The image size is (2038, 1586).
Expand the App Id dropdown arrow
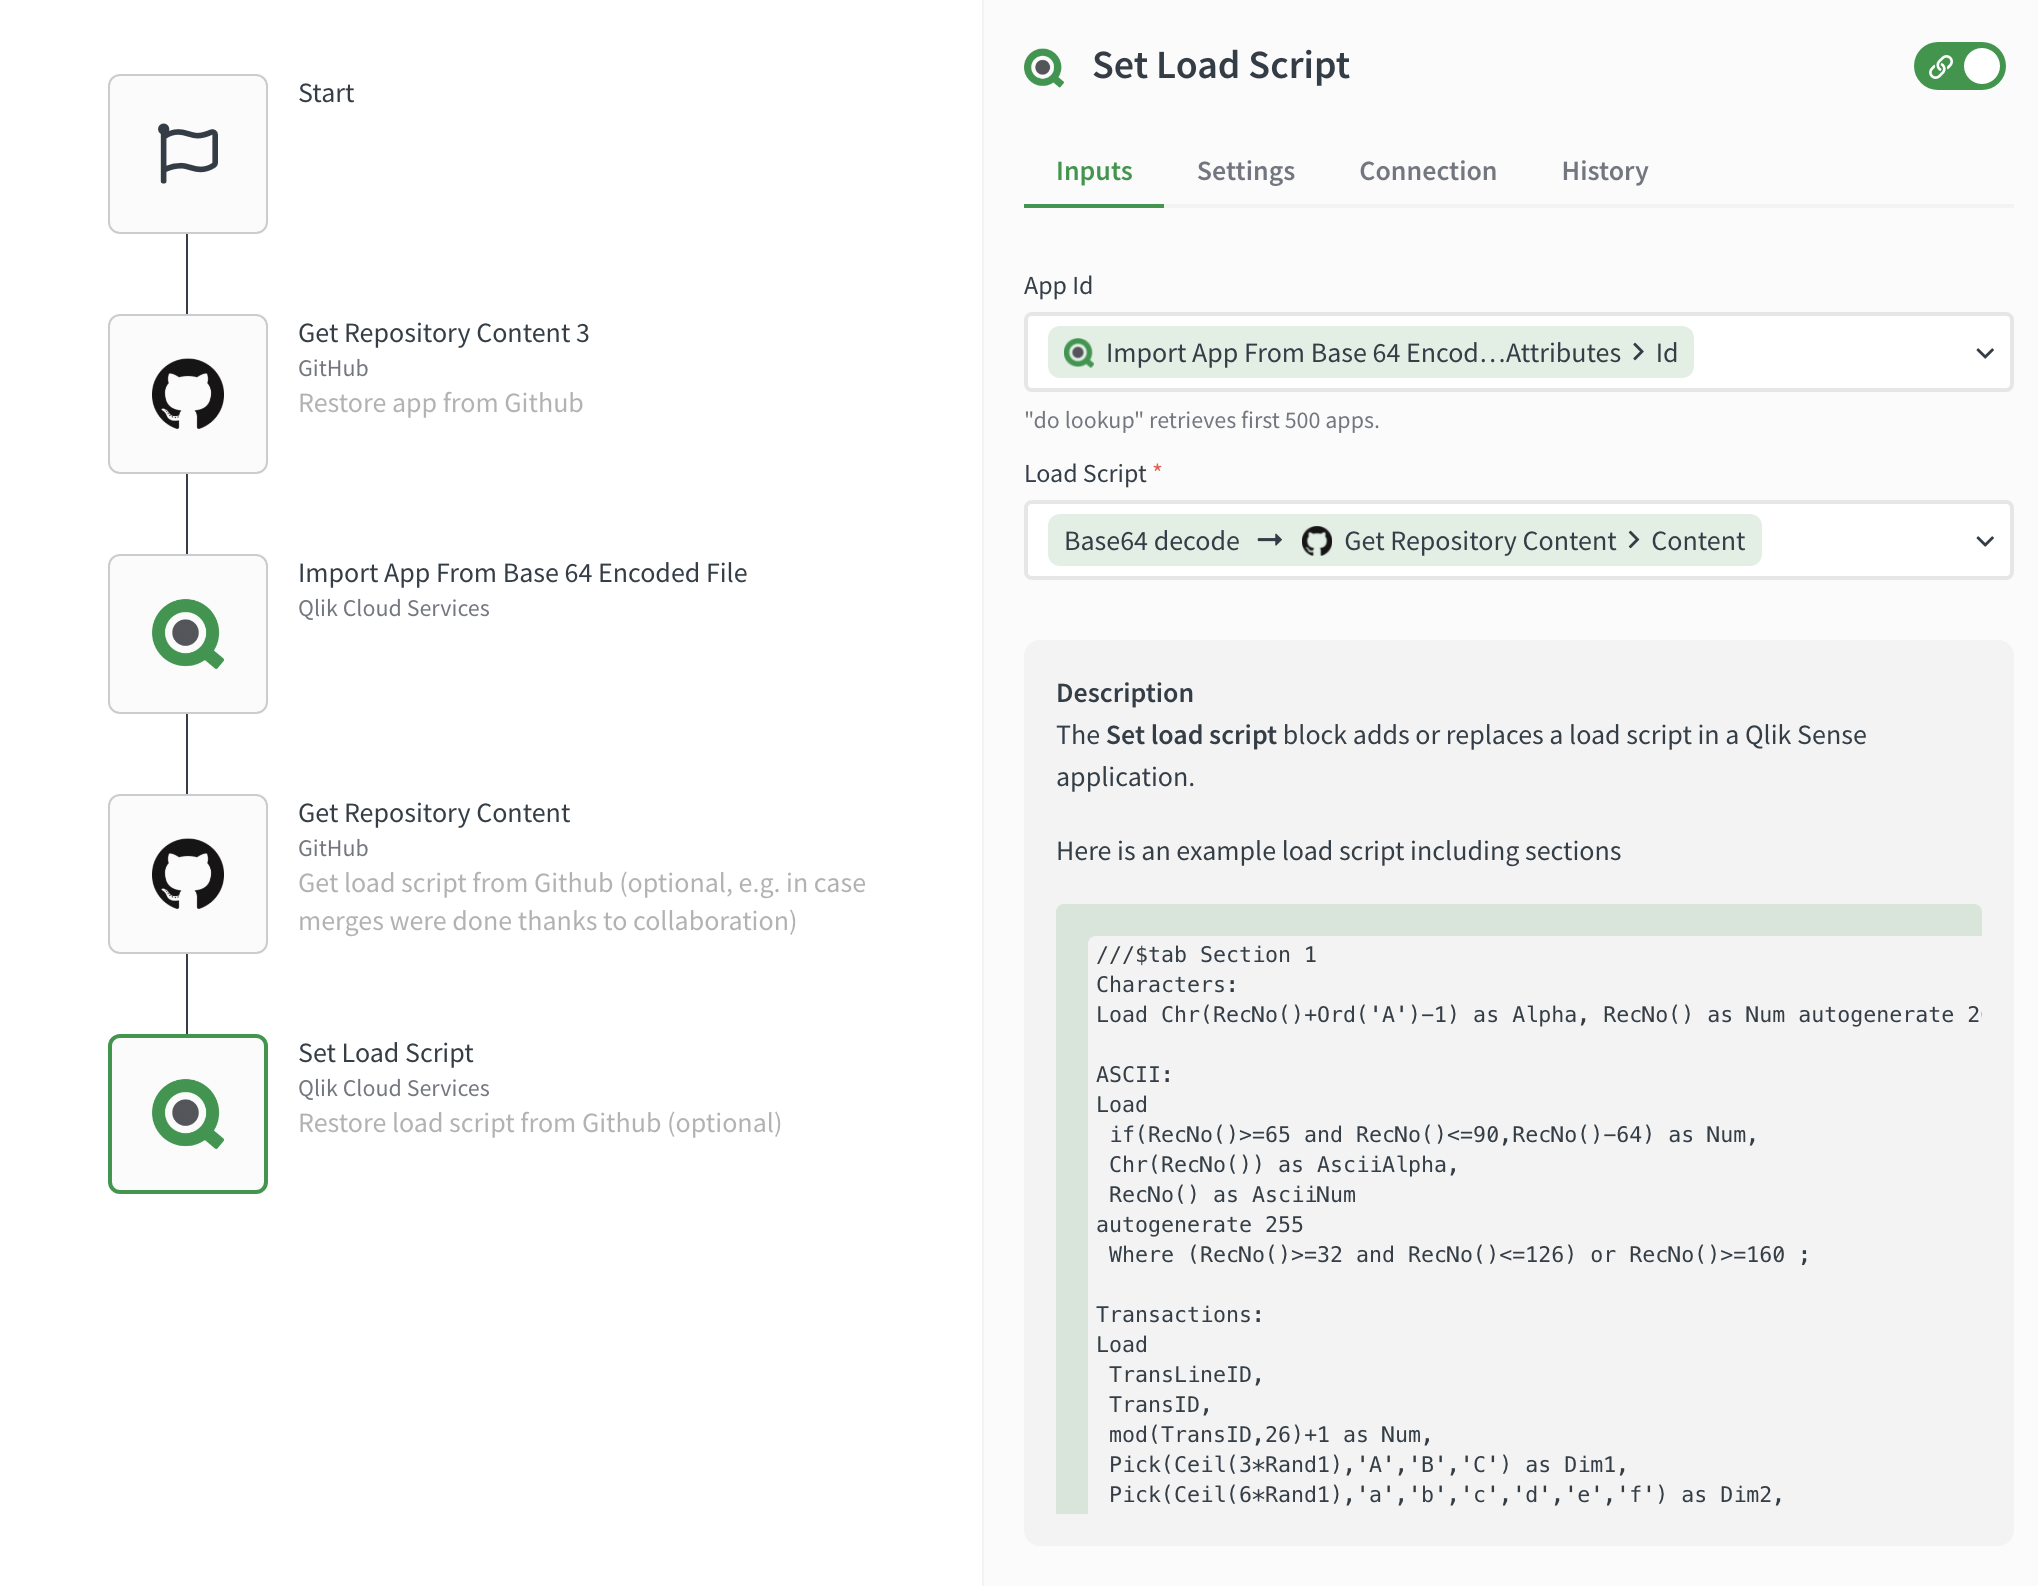(x=1984, y=353)
